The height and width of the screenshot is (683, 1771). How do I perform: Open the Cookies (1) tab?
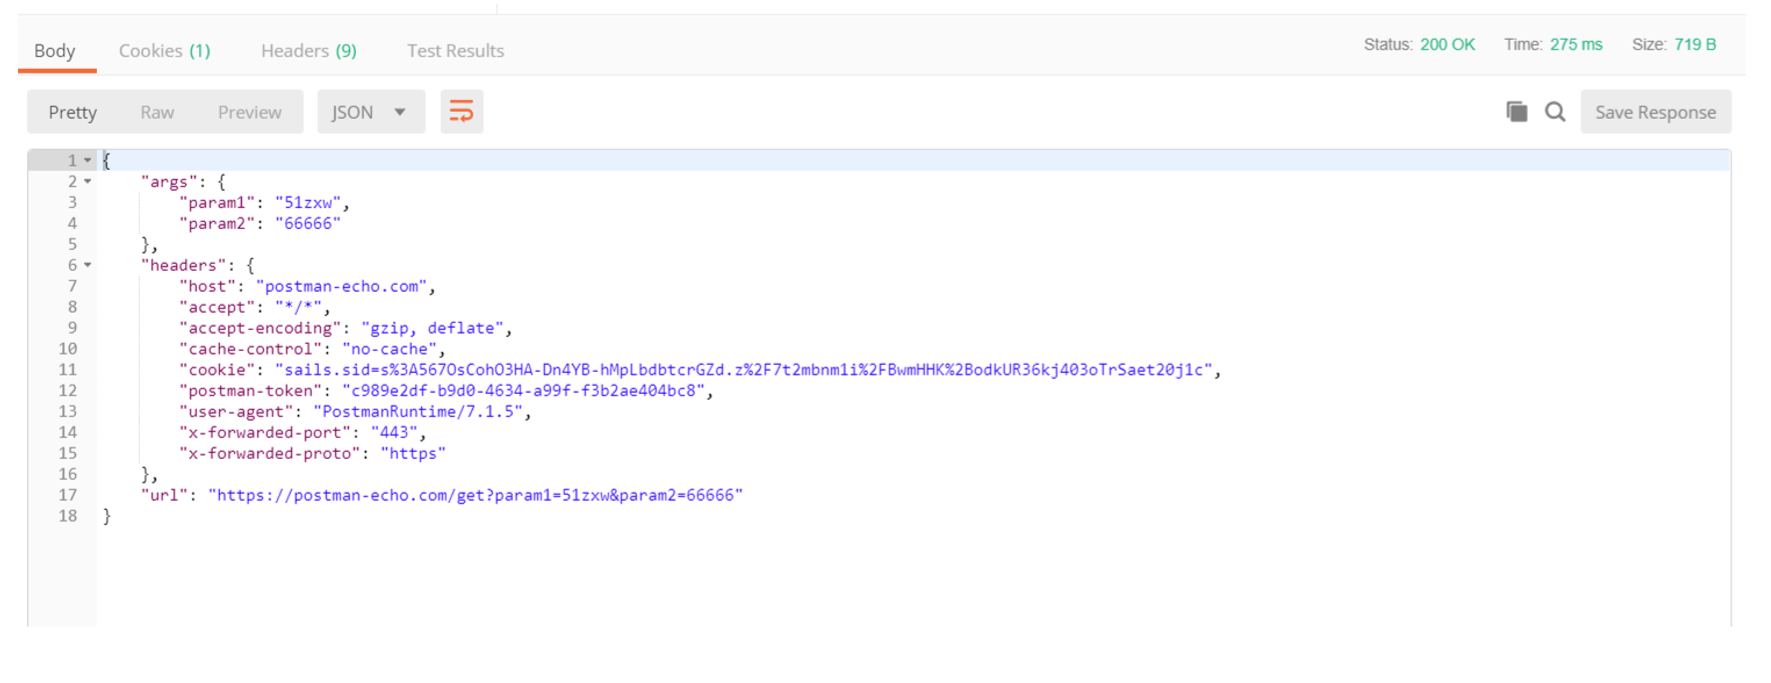pos(164,51)
